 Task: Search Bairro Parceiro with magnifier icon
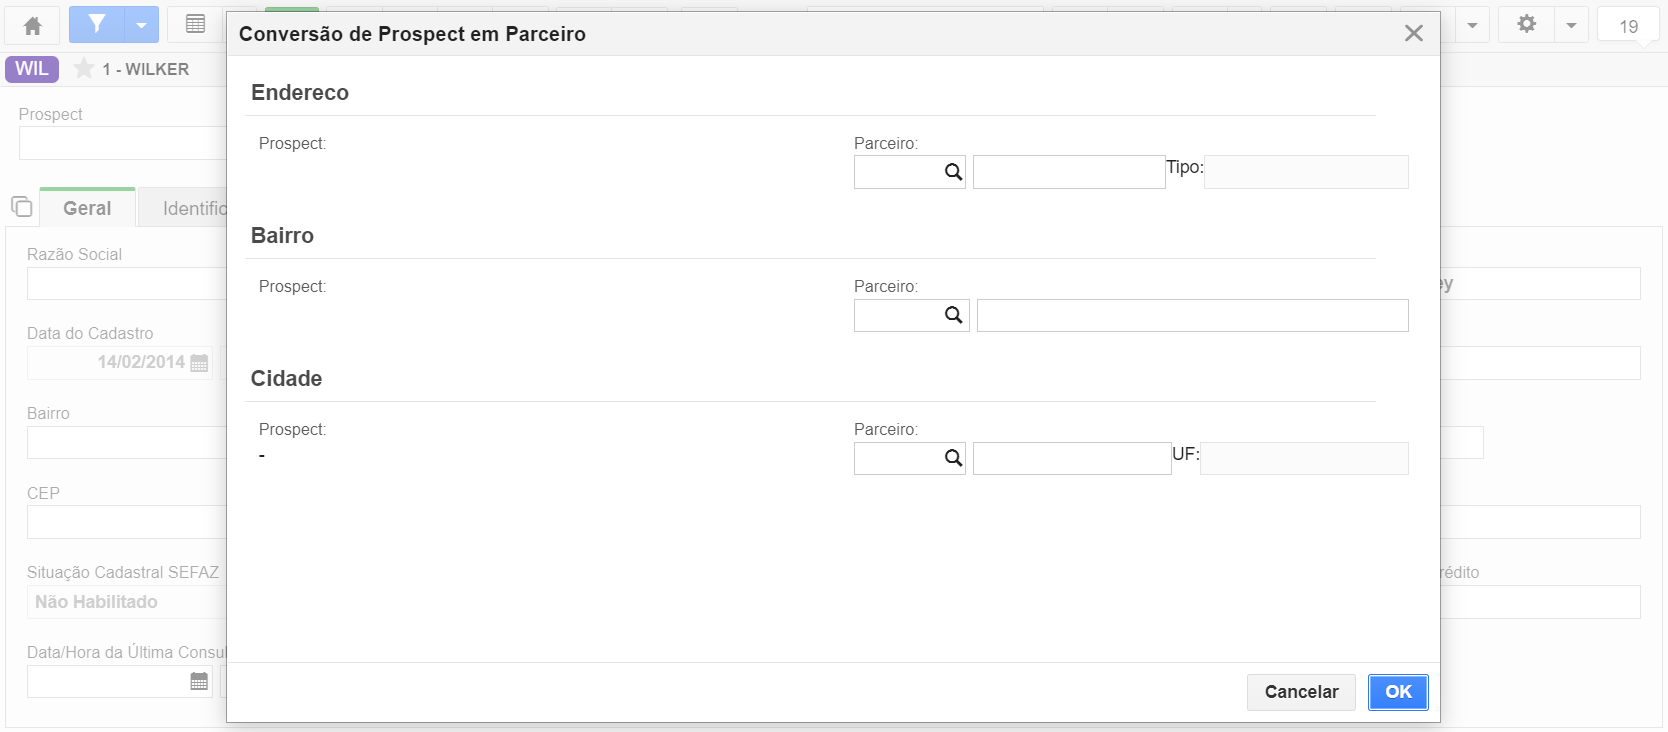[953, 315]
